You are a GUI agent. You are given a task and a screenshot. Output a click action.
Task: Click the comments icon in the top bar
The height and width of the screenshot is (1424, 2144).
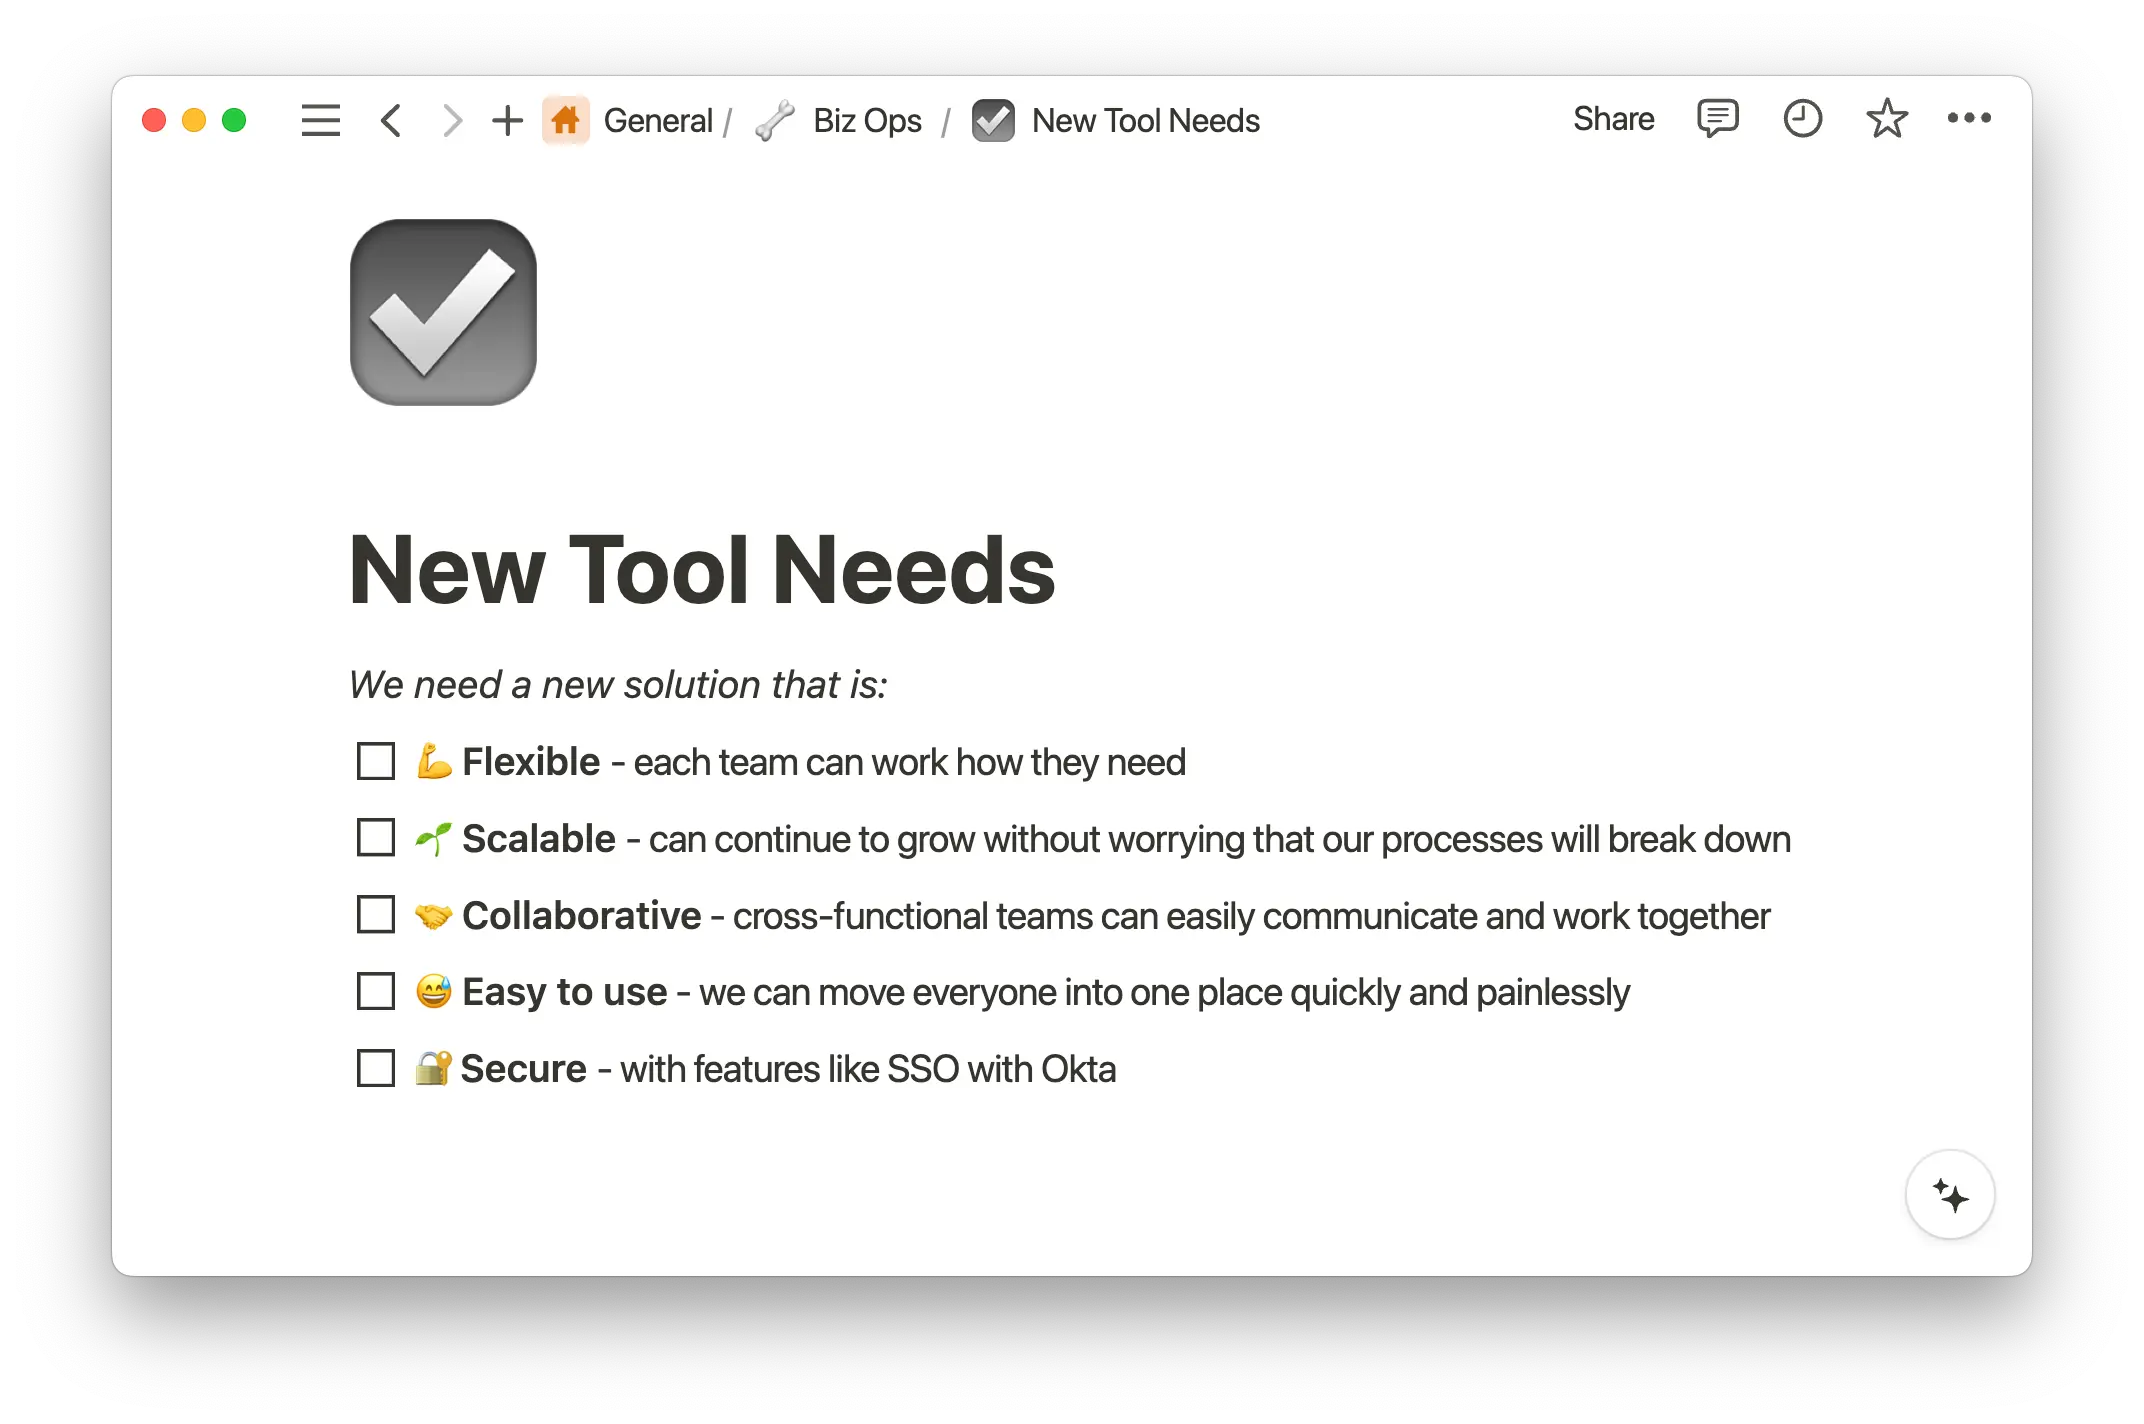pos(1718,119)
